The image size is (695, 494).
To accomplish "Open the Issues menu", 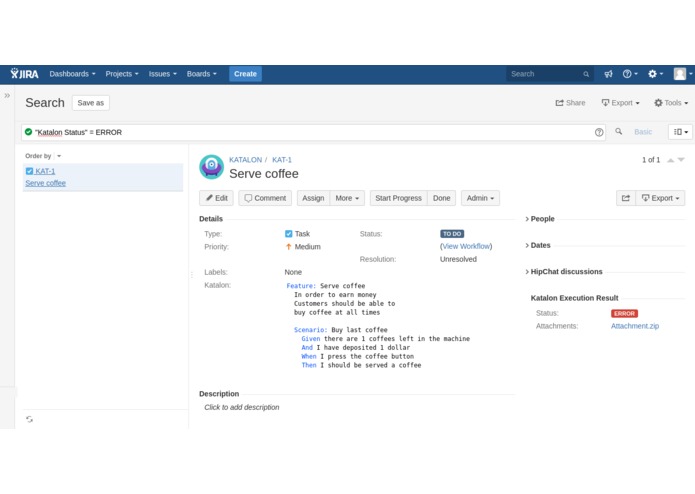I will pos(163,74).
